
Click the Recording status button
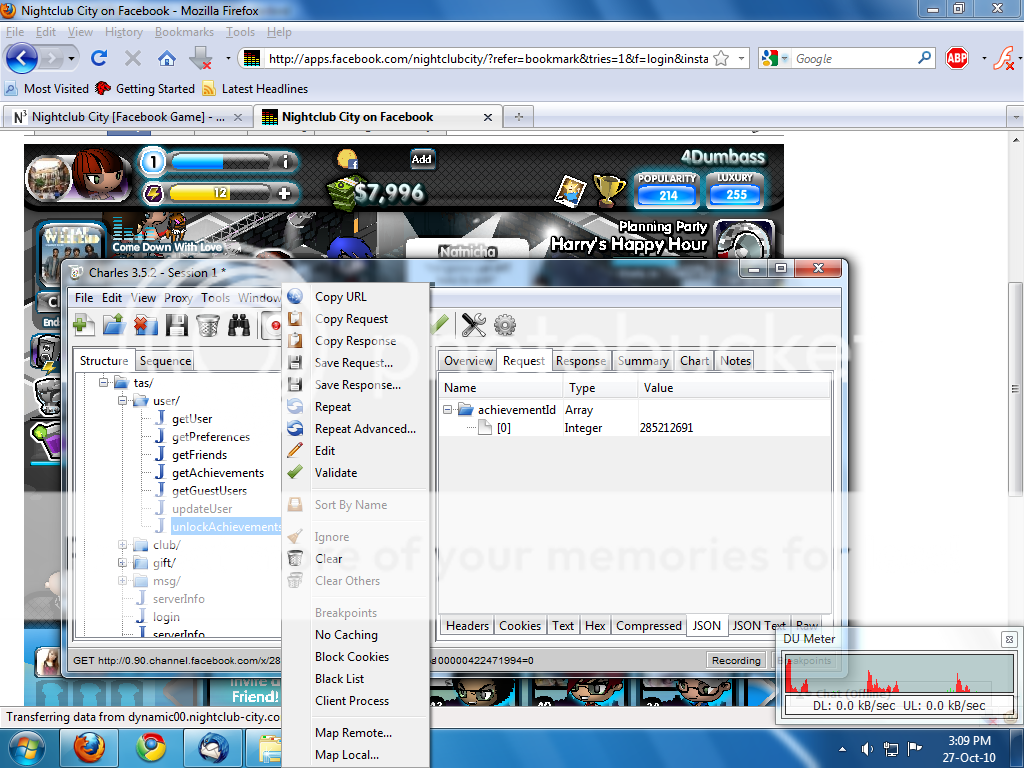click(x=736, y=660)
